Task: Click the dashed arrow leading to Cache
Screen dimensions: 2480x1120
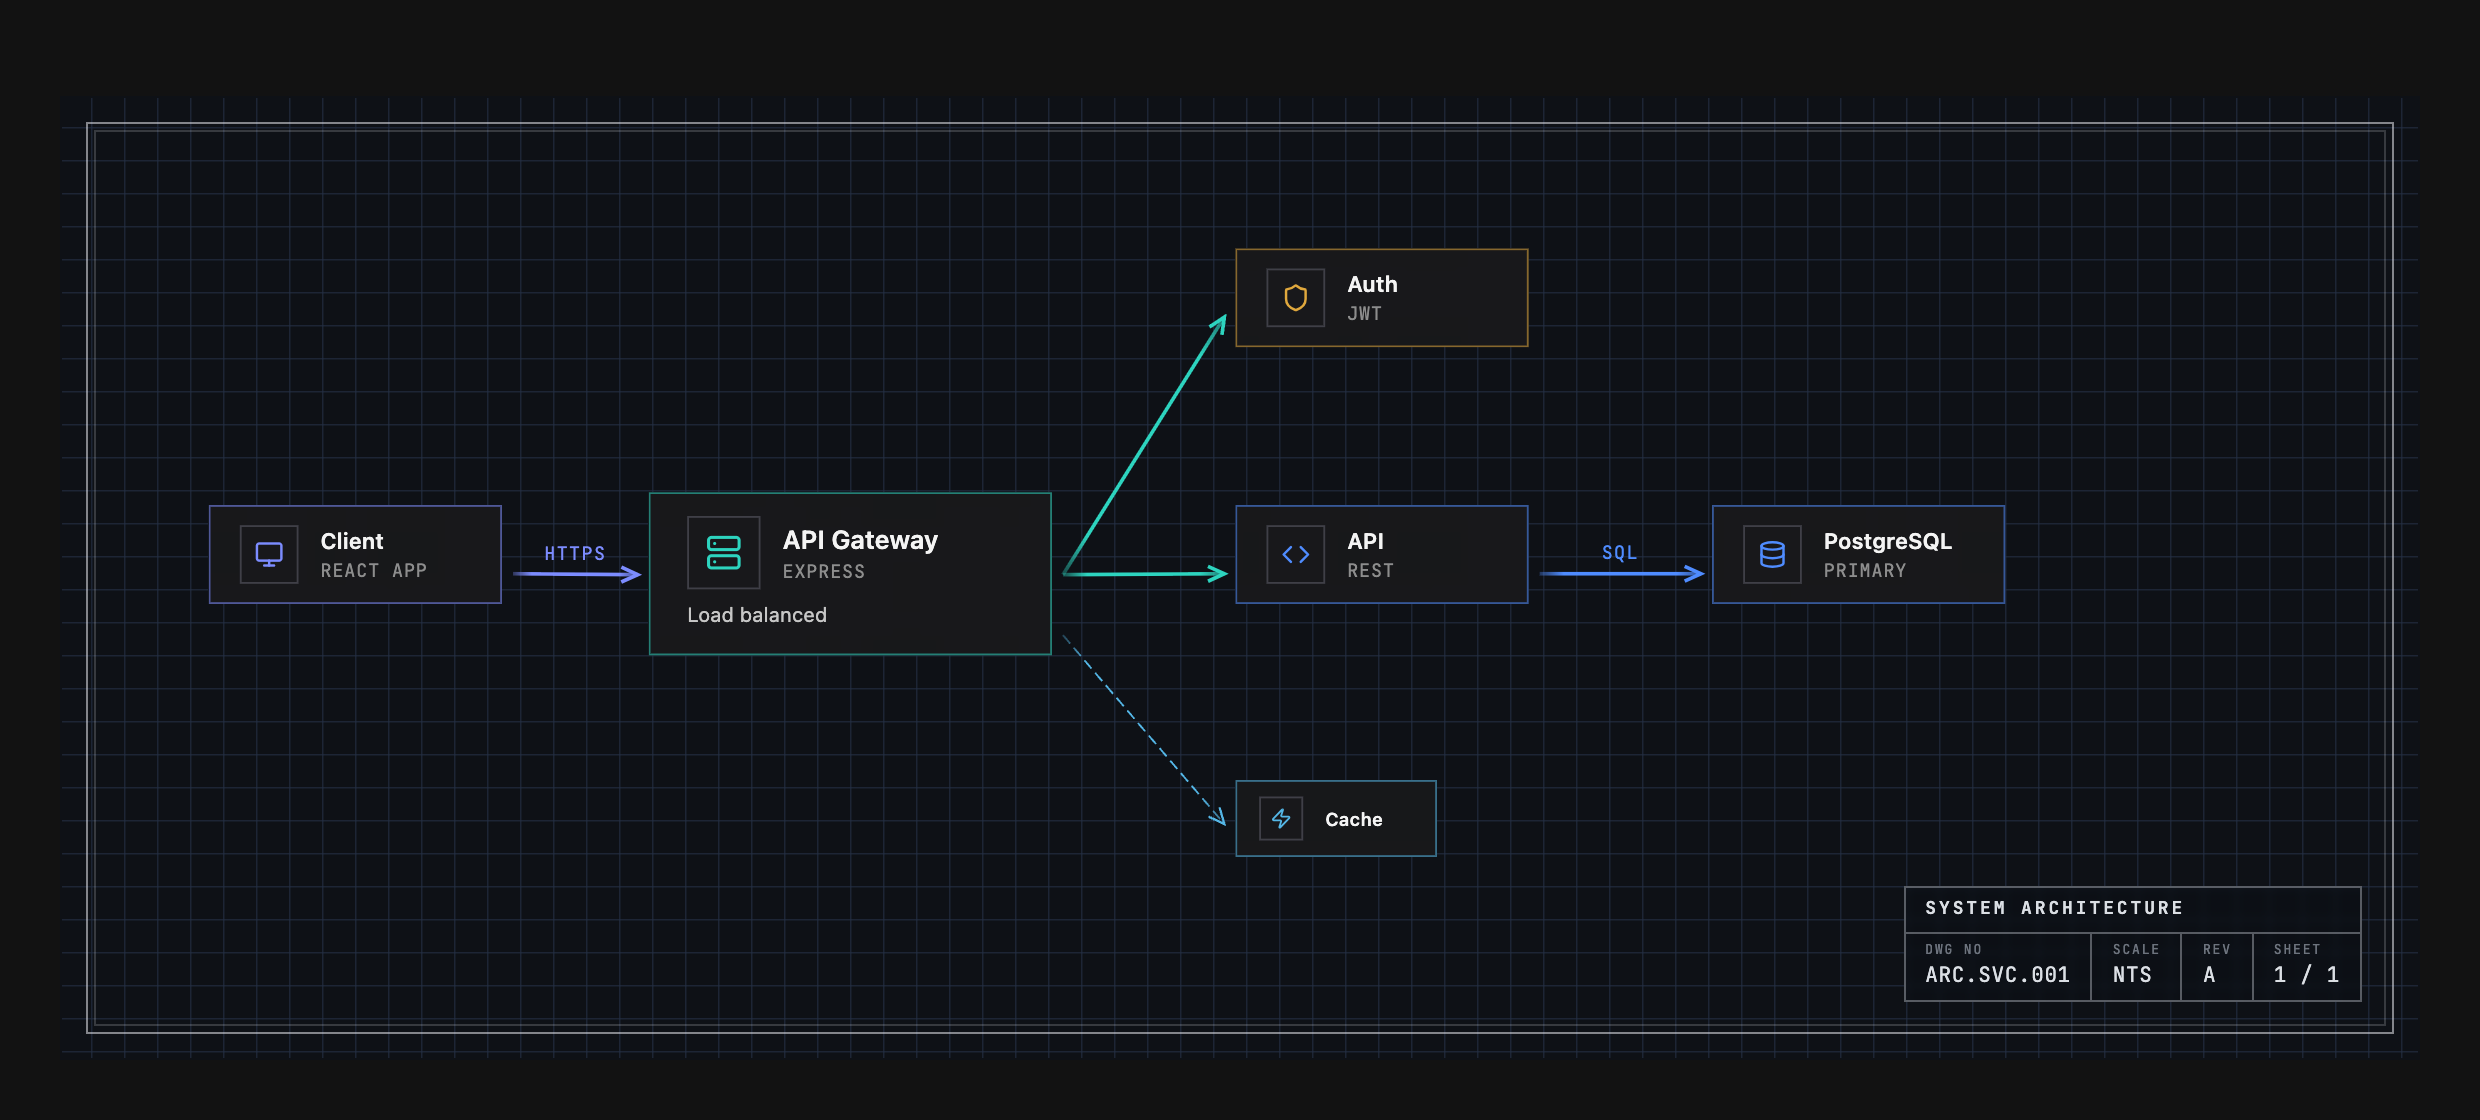Action: [1144, 730]
